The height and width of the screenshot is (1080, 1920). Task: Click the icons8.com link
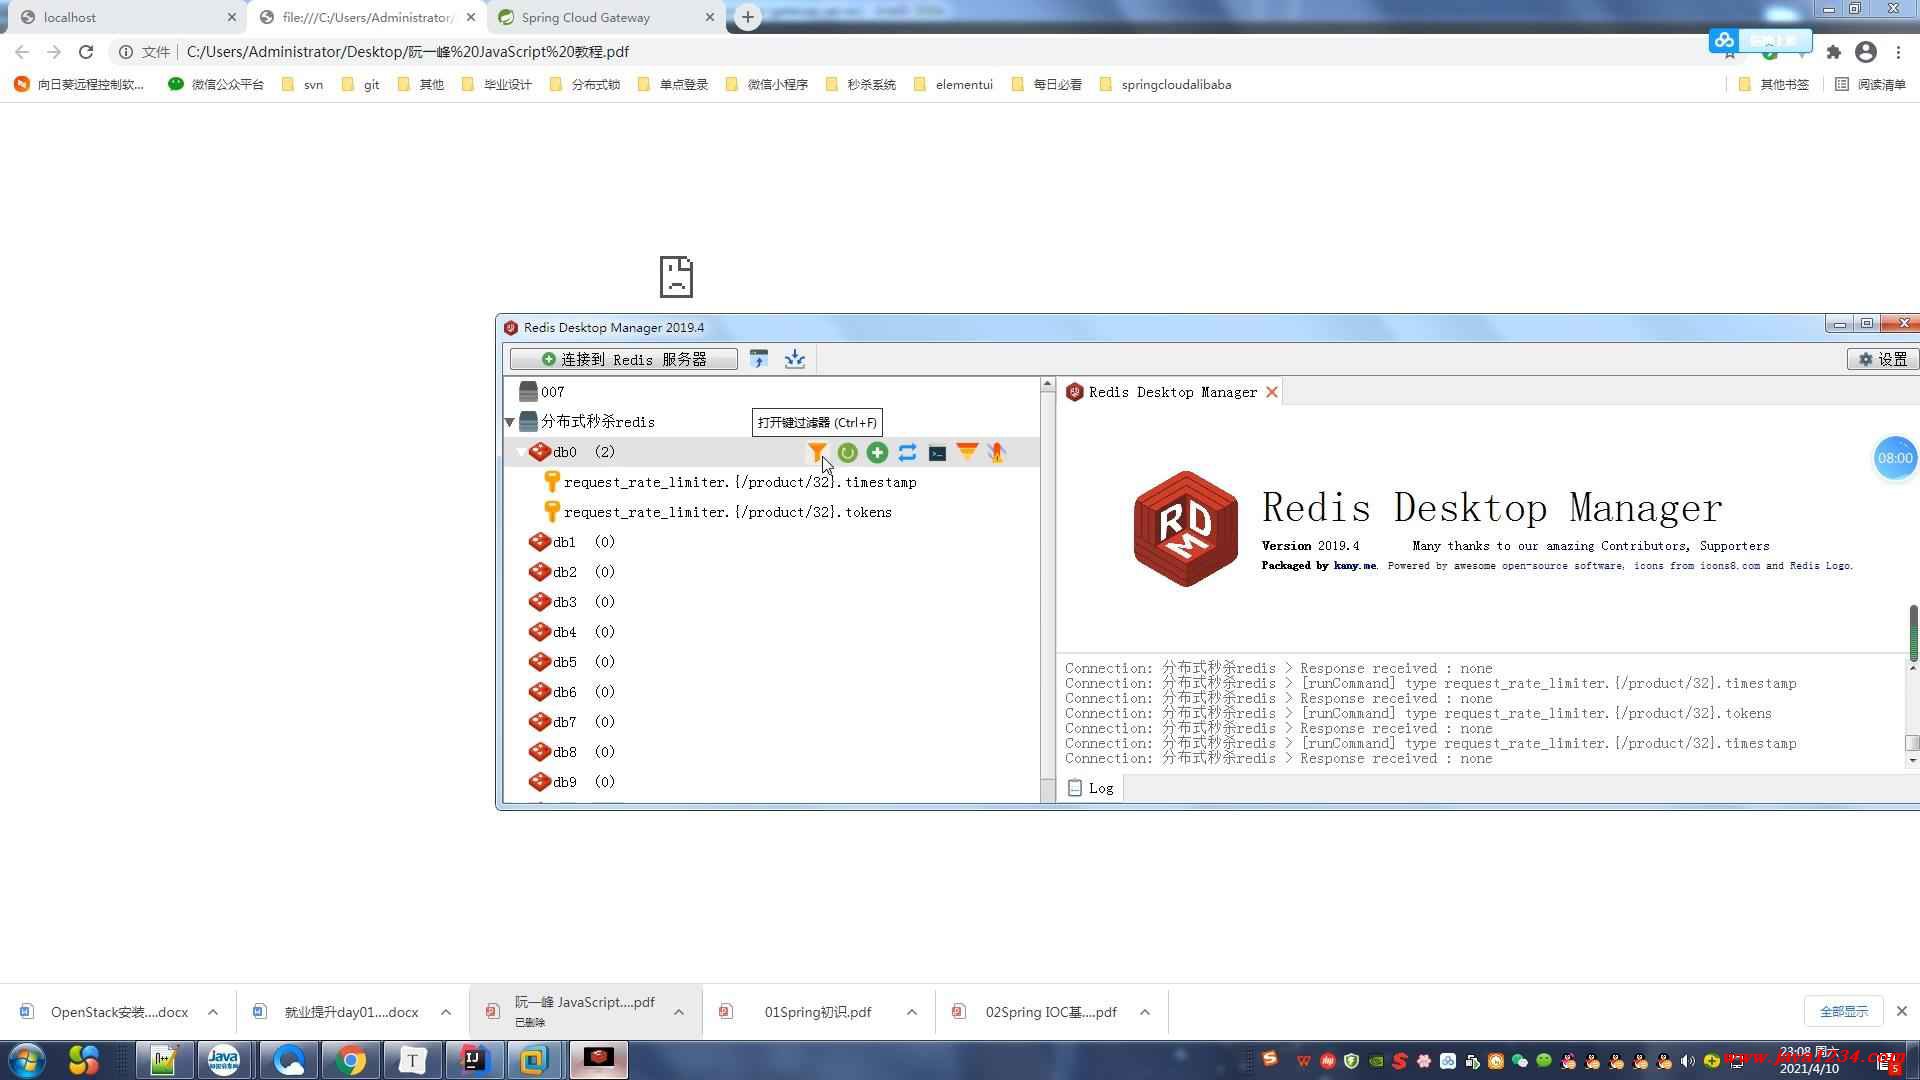click(1730, 566)
